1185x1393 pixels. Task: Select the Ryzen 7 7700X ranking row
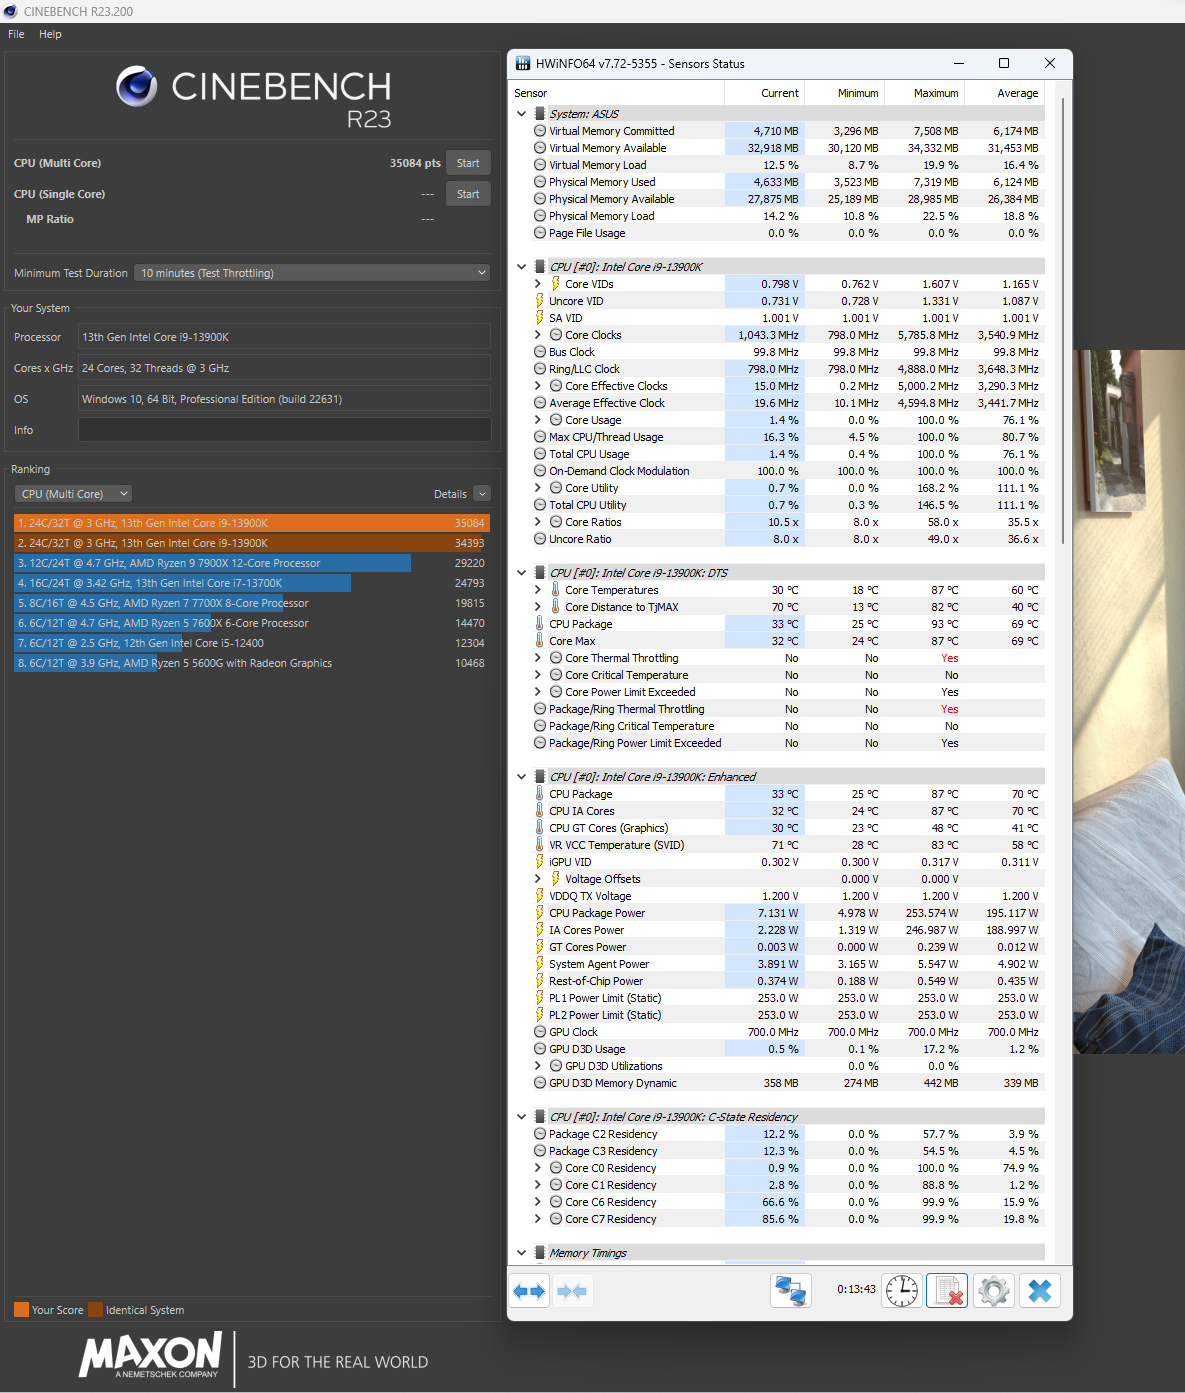[x=252, y=603]
